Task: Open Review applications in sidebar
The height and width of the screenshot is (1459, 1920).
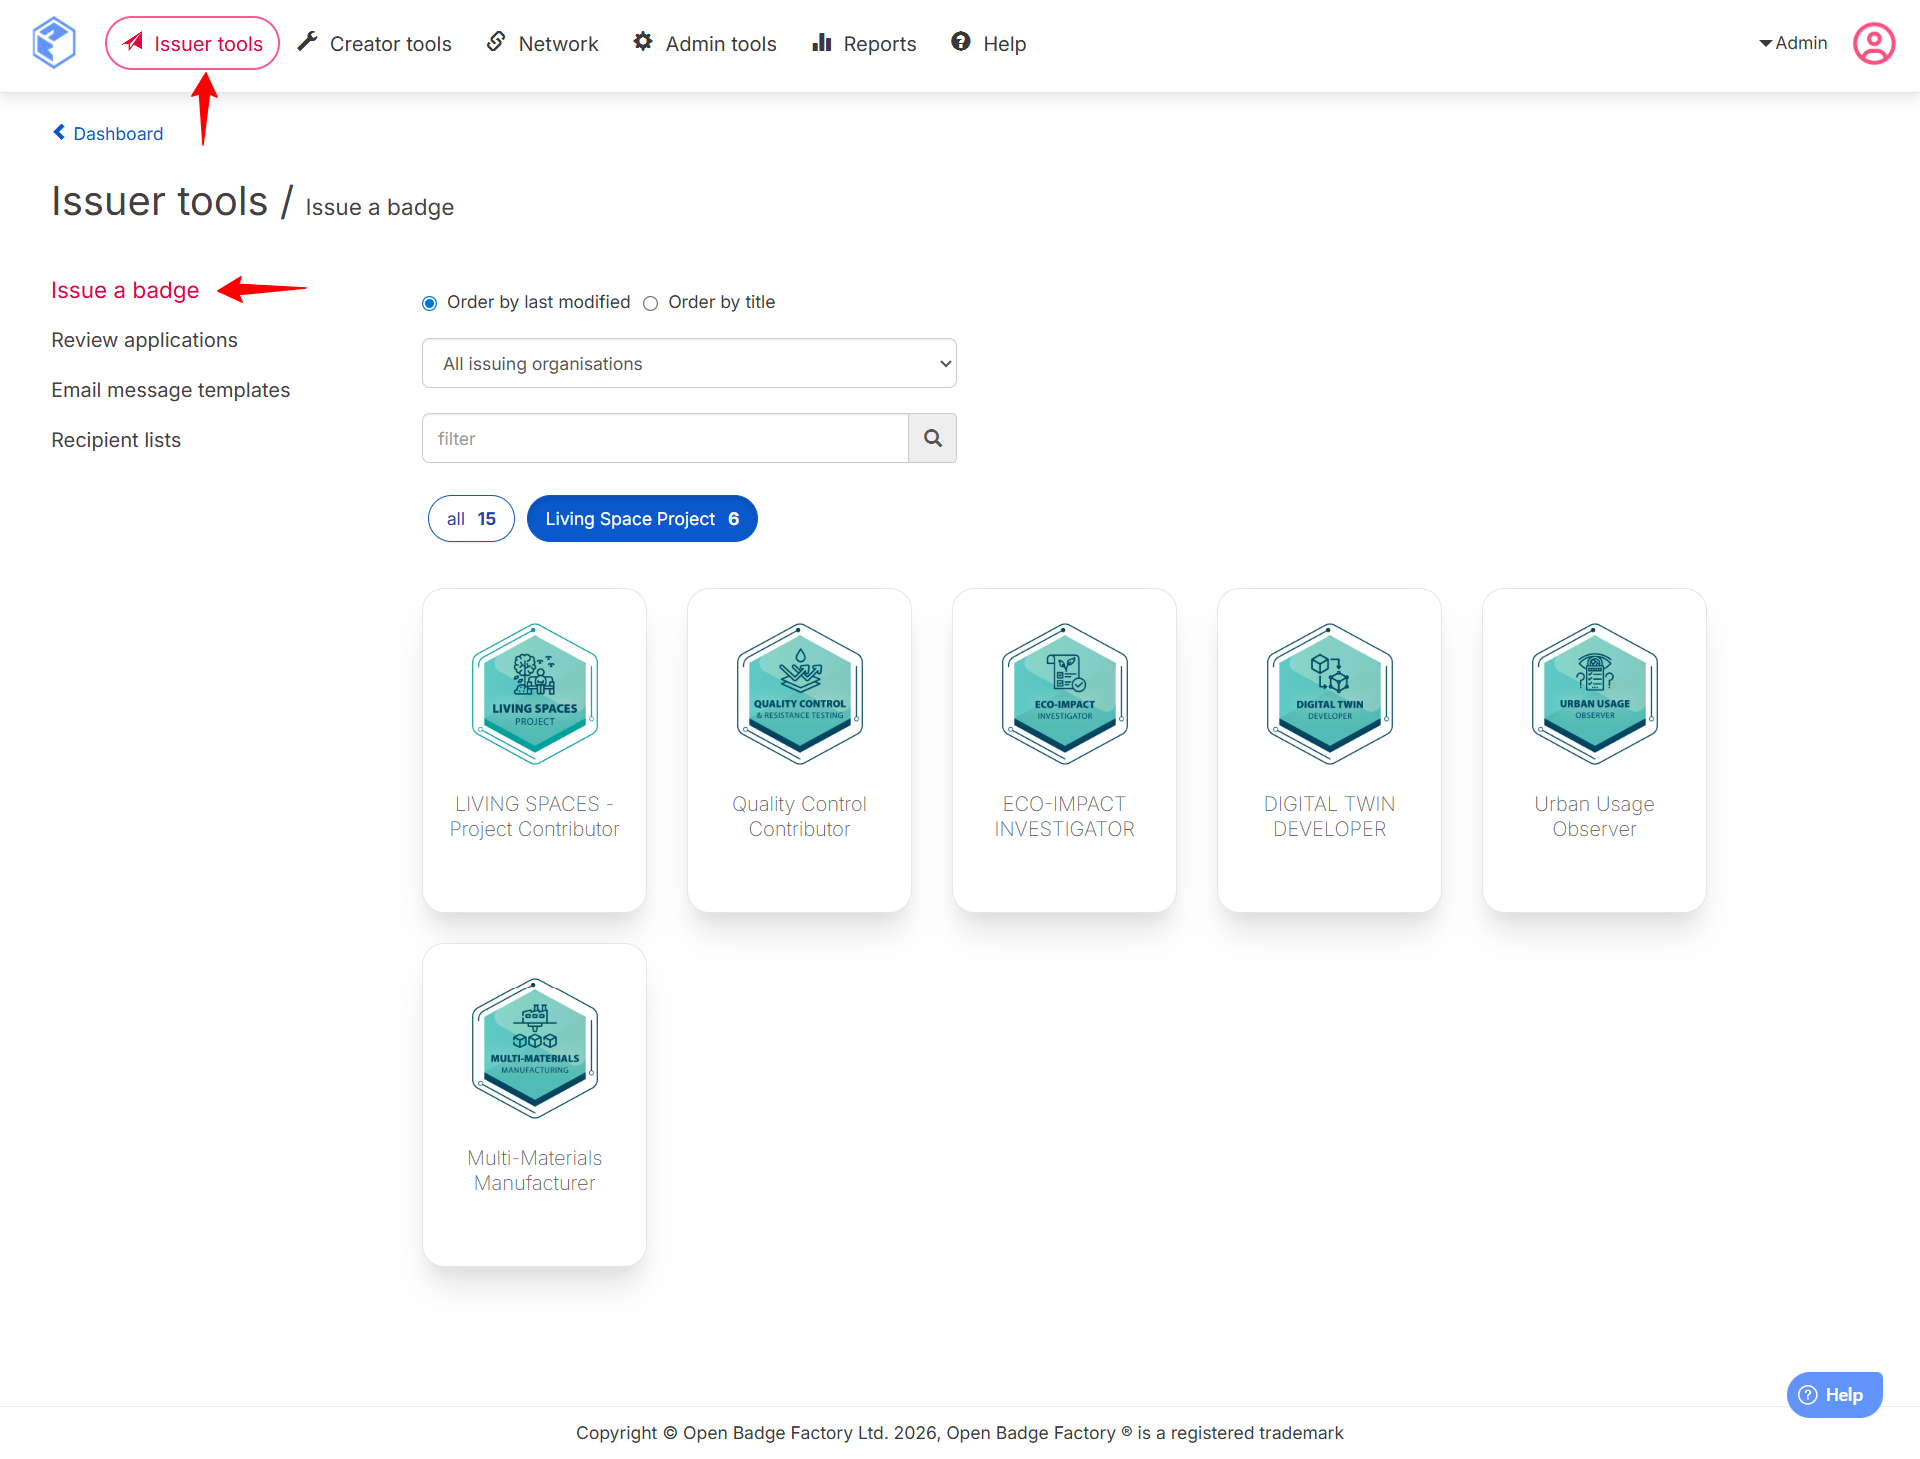Action: pyautogui.click(x=144, y=340)
